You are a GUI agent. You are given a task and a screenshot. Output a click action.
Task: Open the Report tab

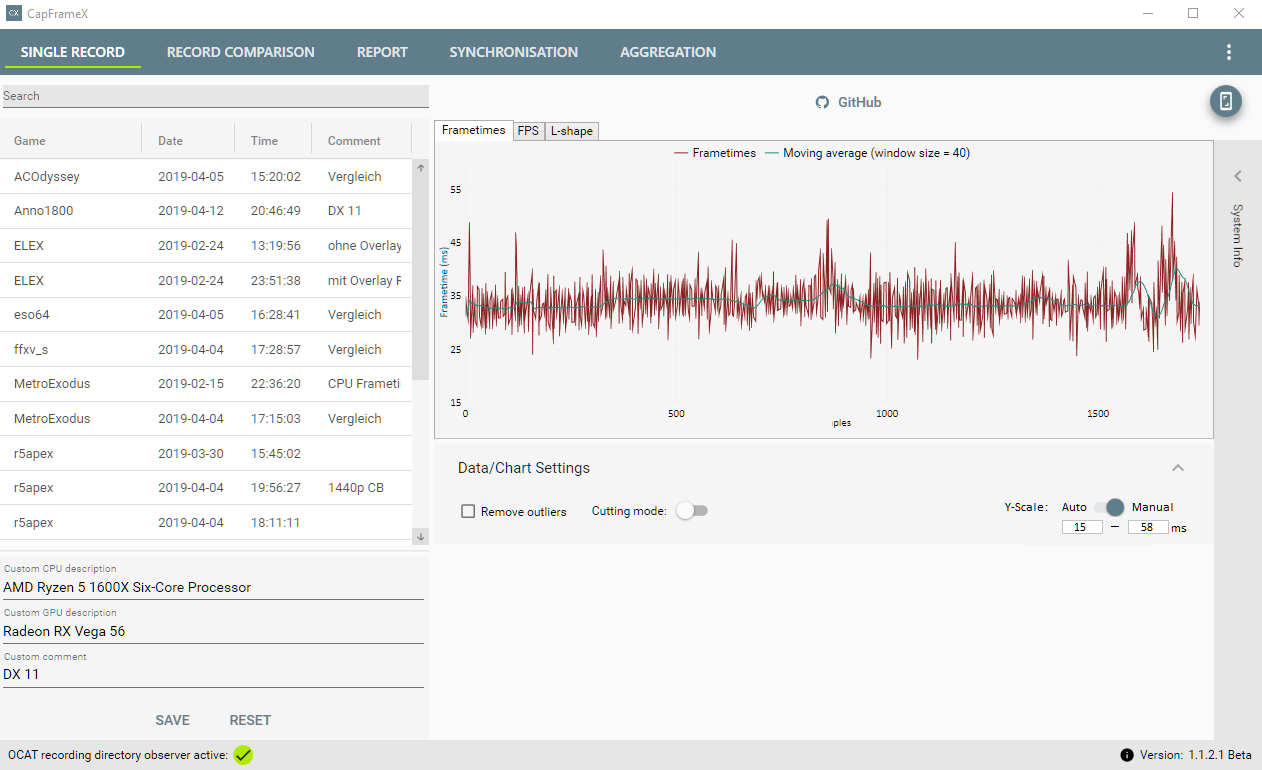pyautogui.click(x=382, y=52)
